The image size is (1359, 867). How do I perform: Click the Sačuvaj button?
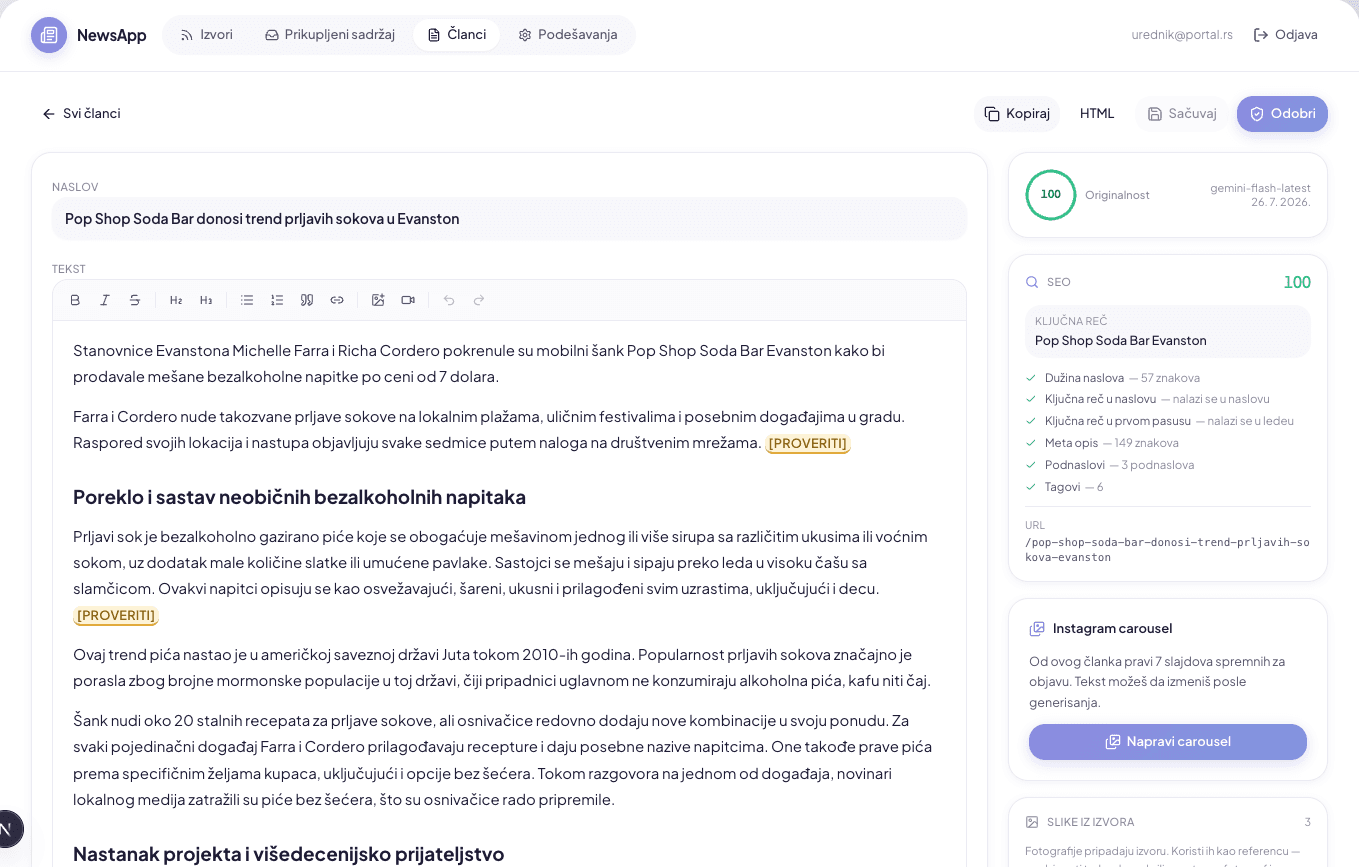point(1182,114)
